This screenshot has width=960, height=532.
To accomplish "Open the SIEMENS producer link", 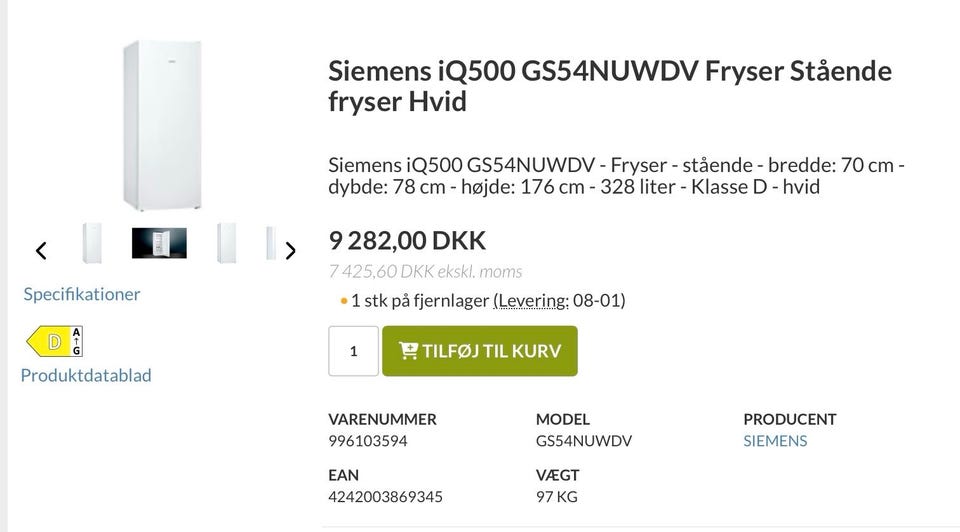I will (775, 441).
